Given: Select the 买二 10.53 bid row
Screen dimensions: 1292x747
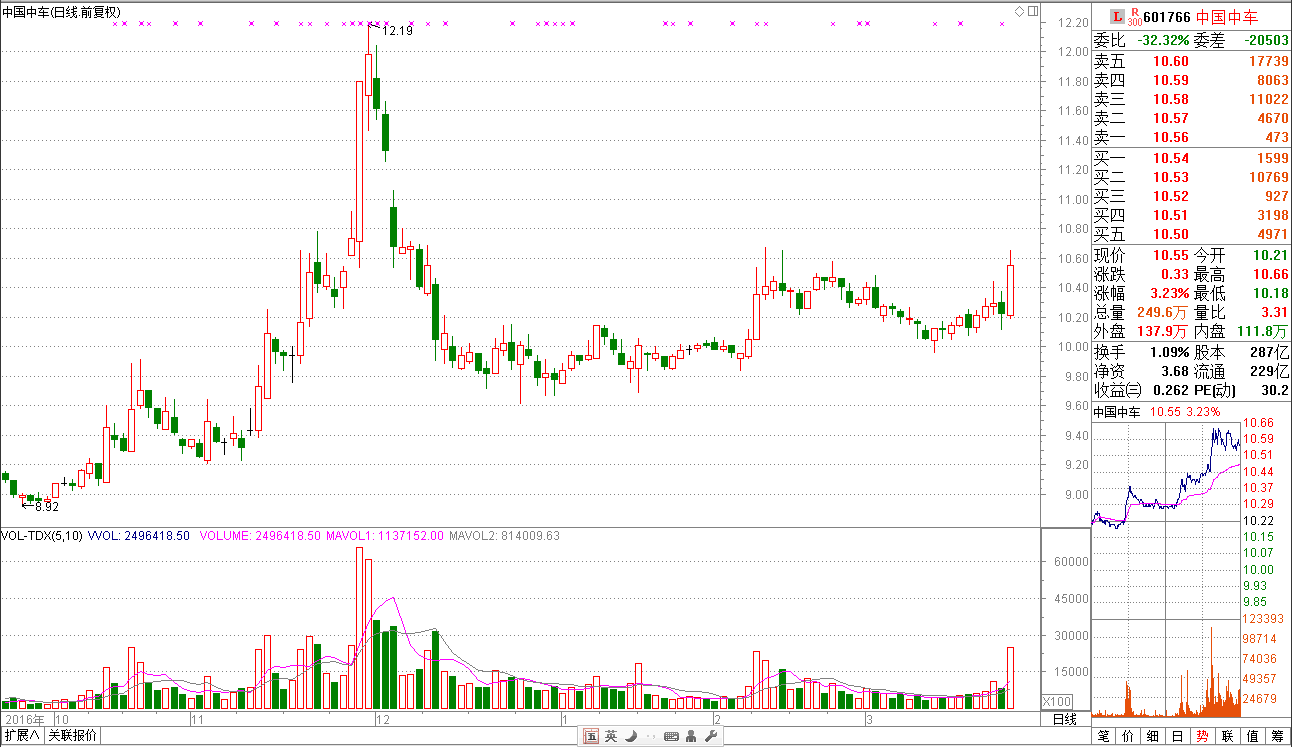Looking at the screenshot, I should point(1191,177).
